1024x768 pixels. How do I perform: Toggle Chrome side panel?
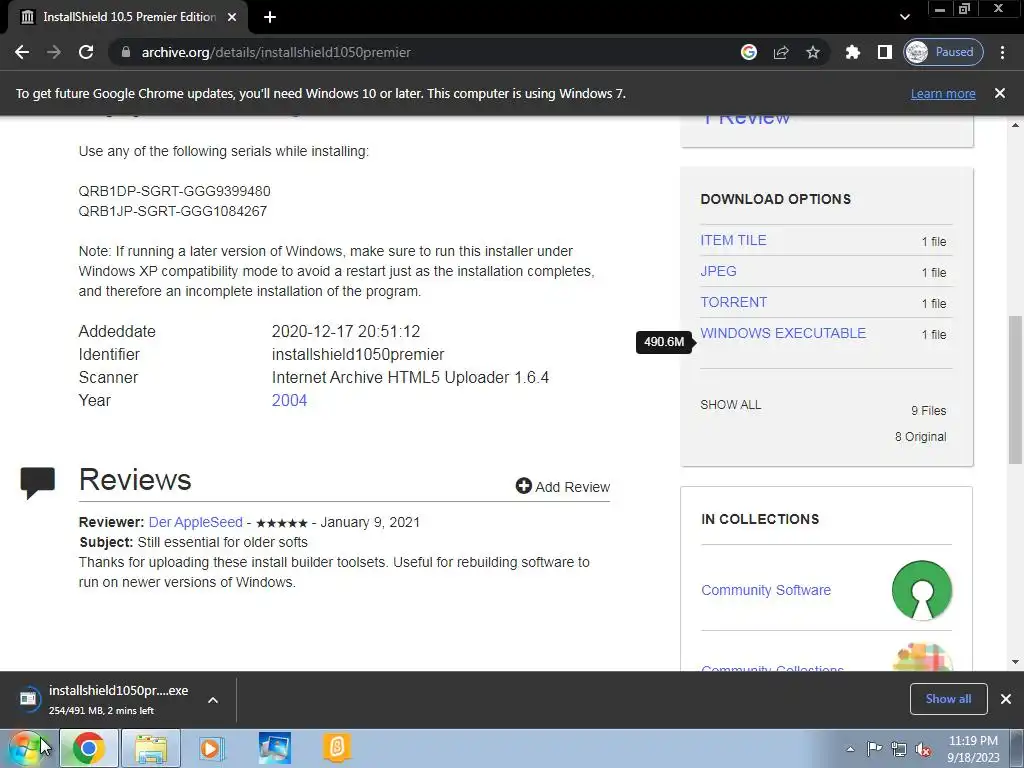[884, 52]
